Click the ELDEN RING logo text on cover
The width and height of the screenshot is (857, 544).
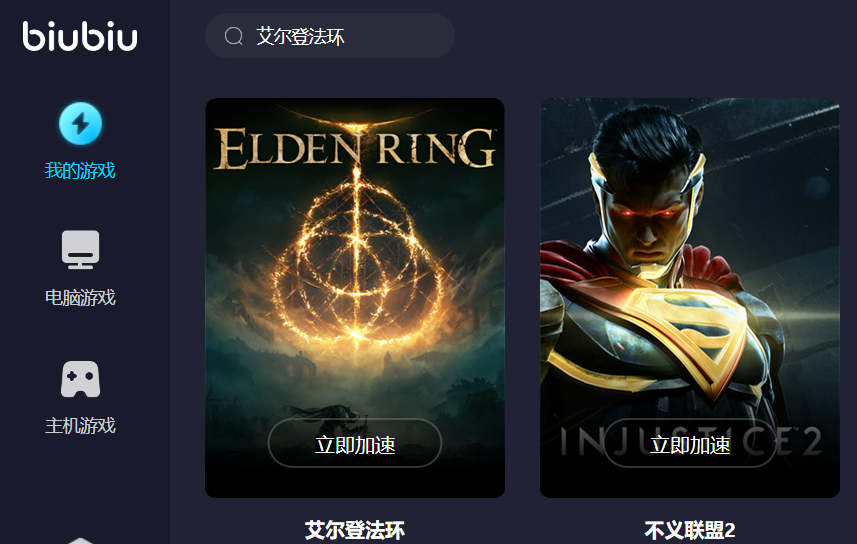(355, 149)
